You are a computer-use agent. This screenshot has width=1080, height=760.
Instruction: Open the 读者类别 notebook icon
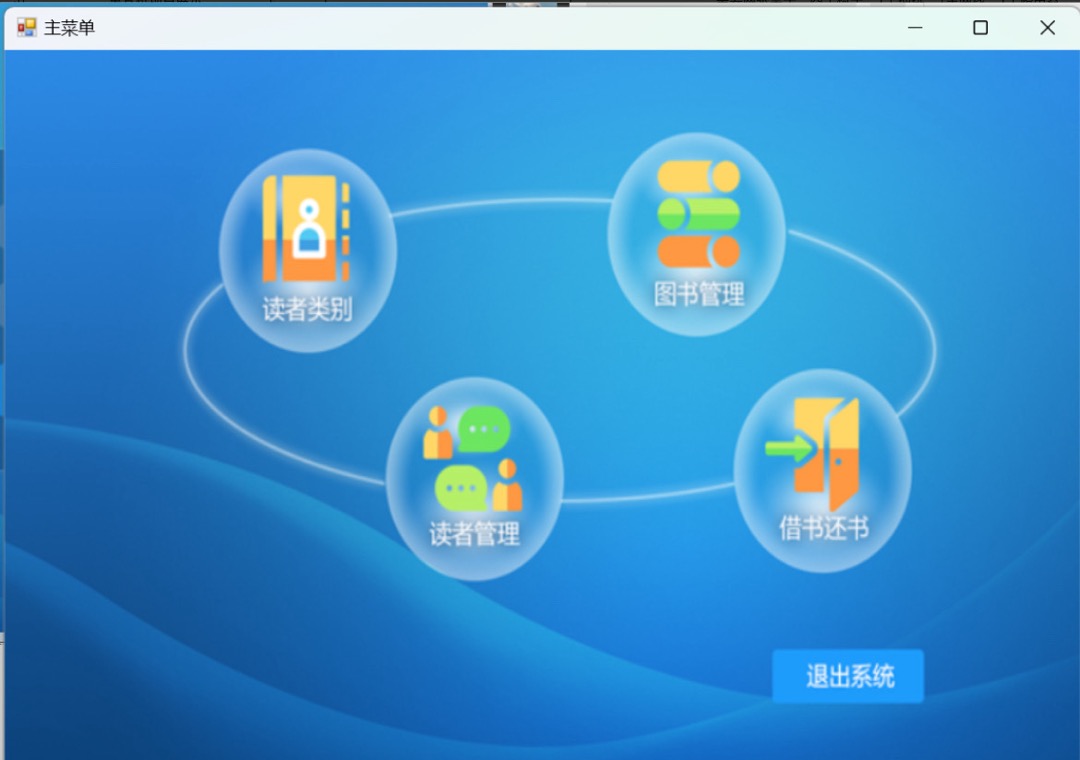[x=305, y=230]
